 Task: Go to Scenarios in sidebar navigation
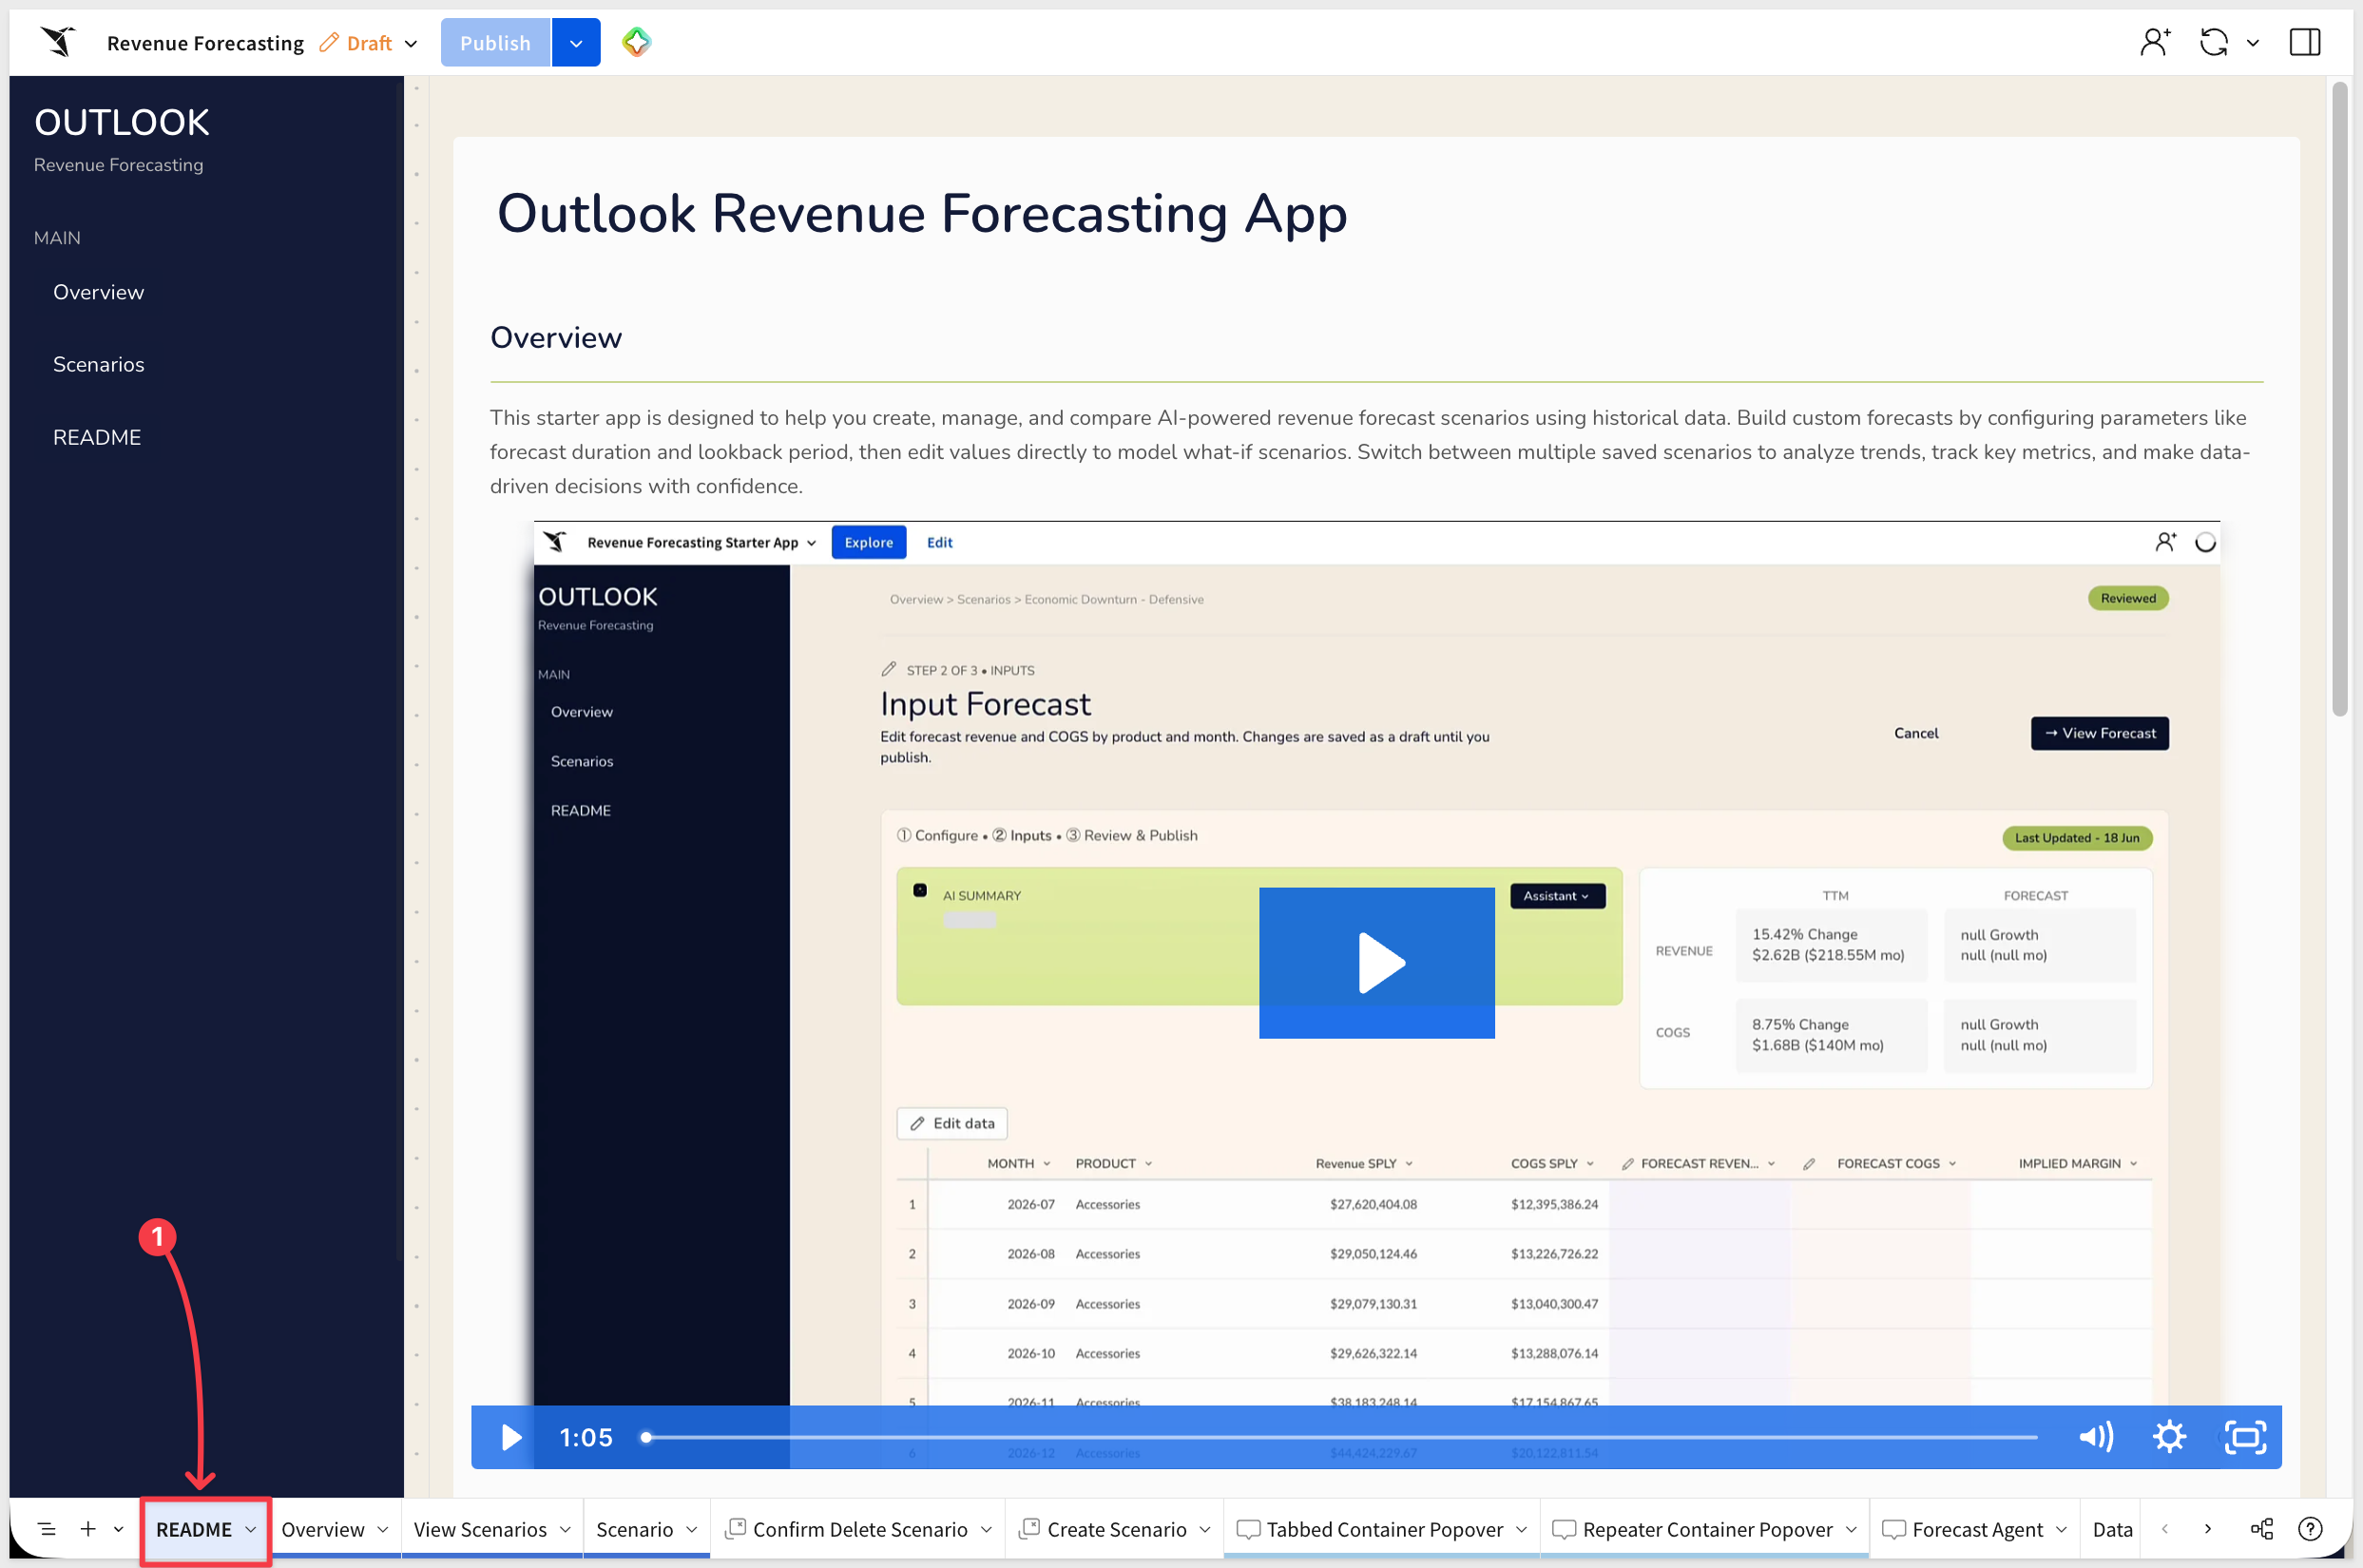point(98,364)
